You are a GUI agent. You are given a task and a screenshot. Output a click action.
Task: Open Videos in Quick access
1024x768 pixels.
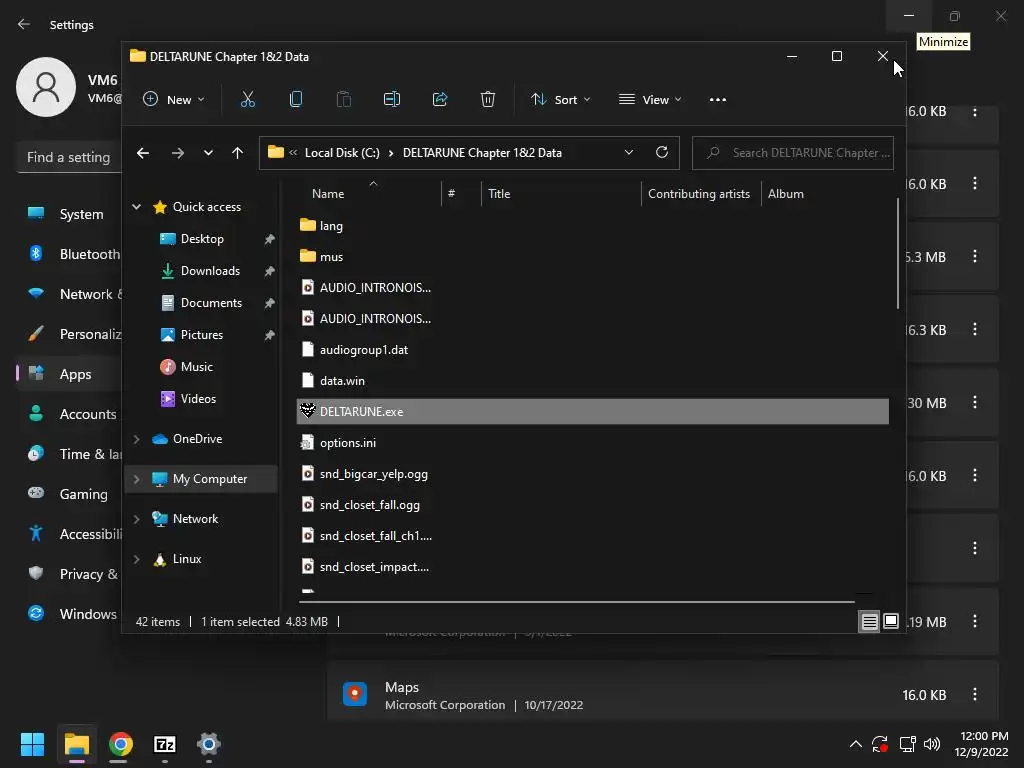point(198,399)
